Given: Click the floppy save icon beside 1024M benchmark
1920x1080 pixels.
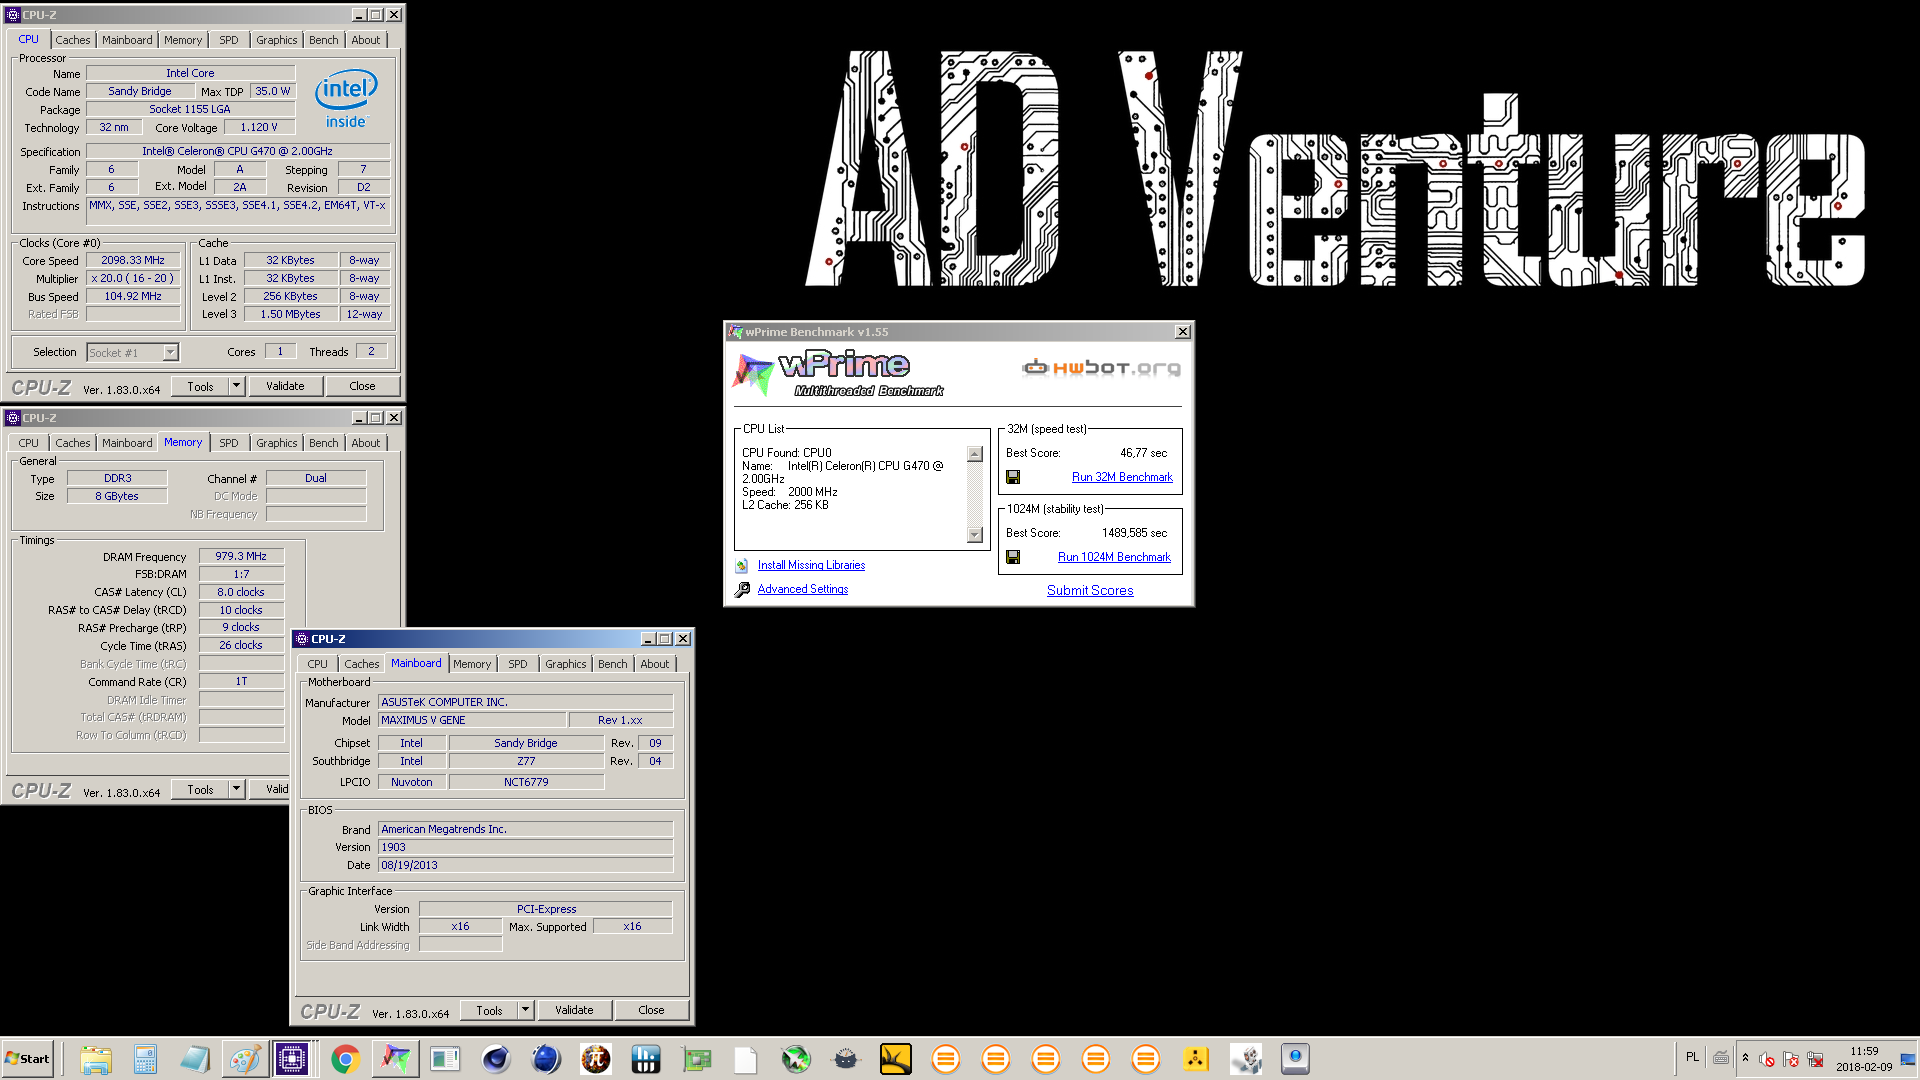Looking at the screenshot, I should click(x=1013, y=557).
